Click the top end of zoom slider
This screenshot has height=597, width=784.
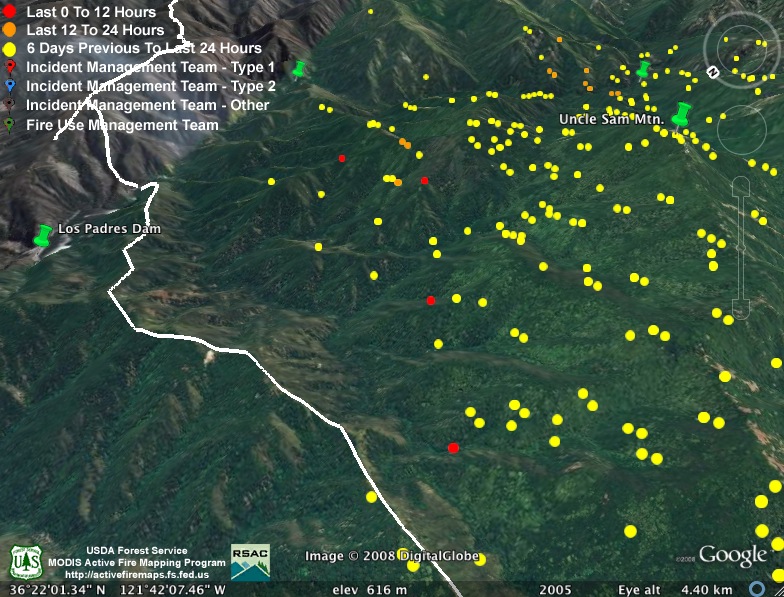(741, 186)
